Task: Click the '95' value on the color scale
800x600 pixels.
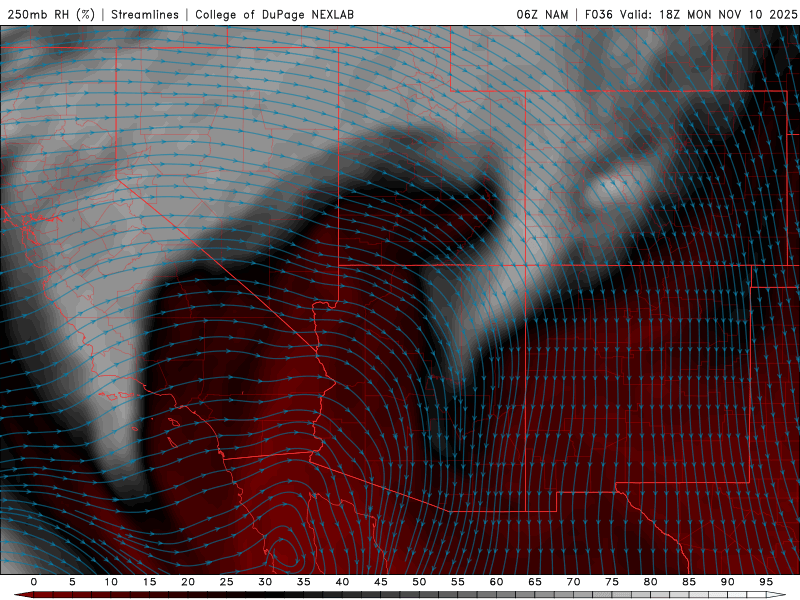Action: click(x=766, y=582)
